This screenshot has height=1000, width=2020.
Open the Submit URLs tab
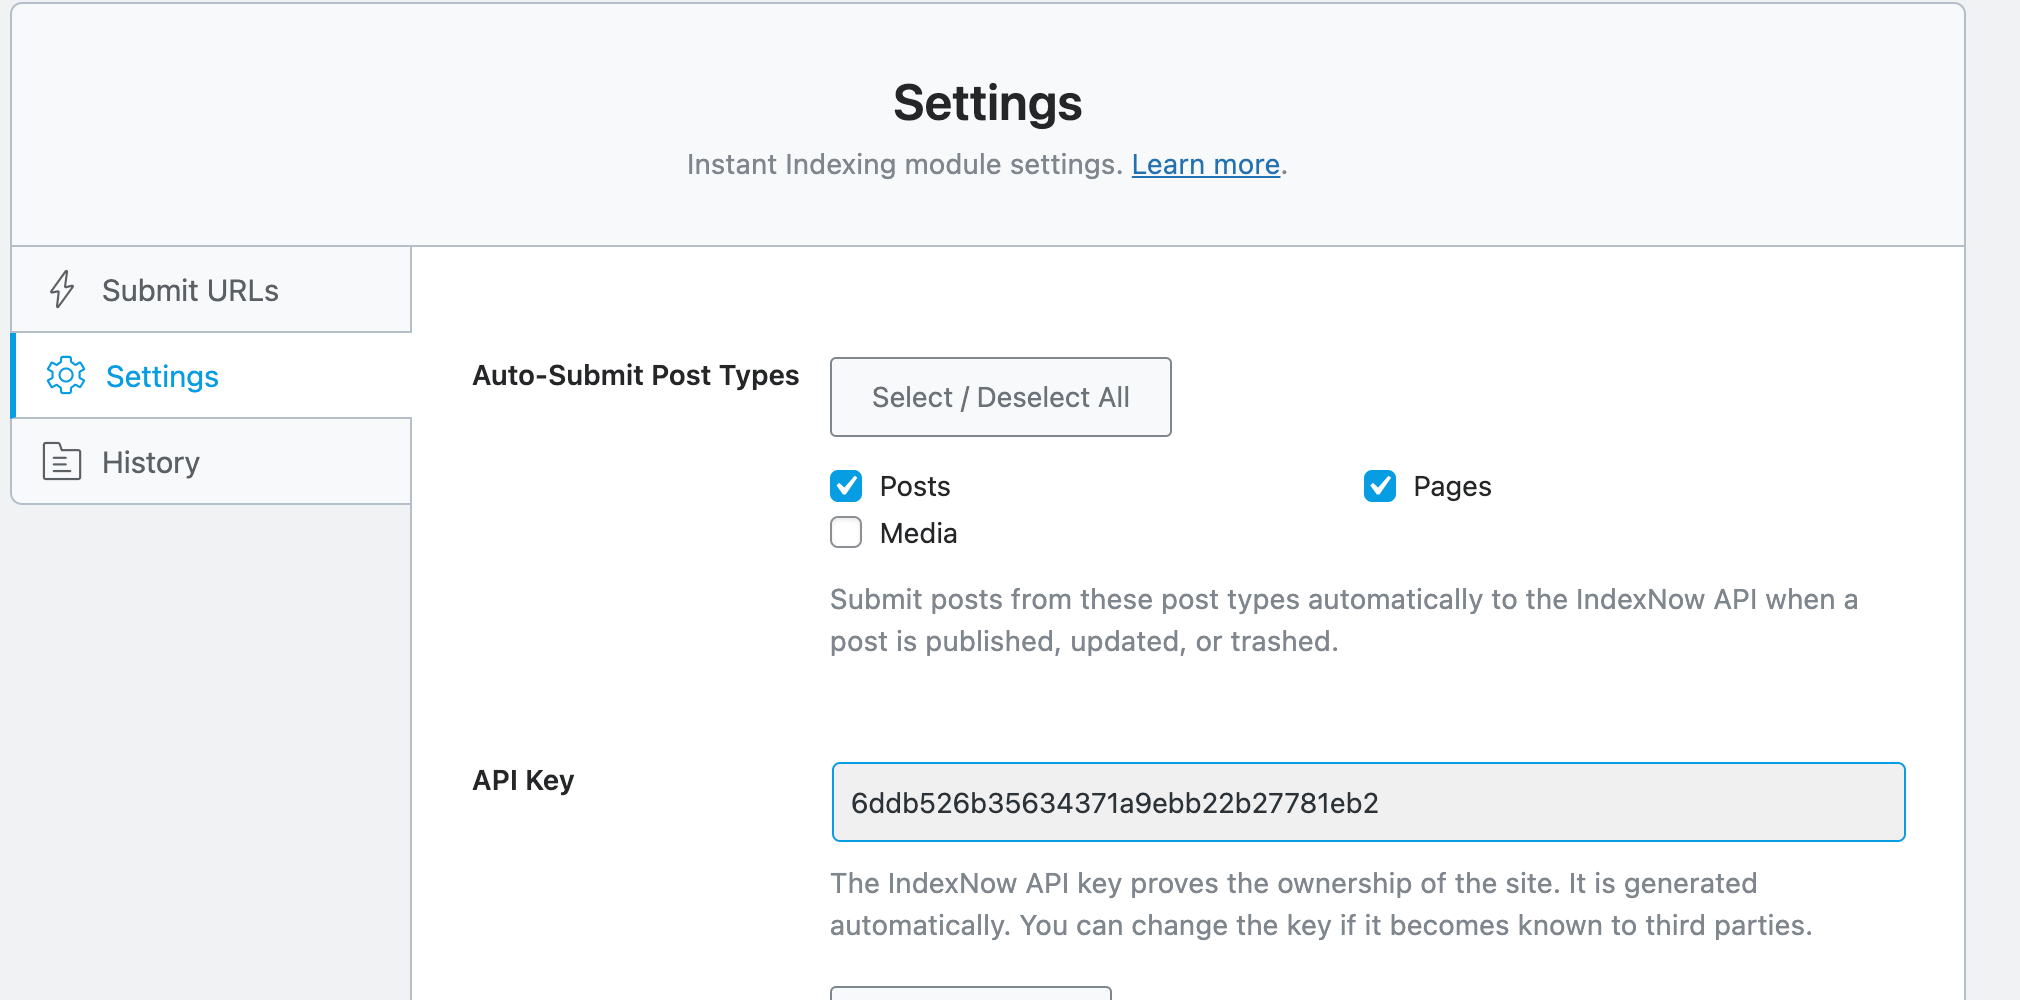tap(211, 289)
